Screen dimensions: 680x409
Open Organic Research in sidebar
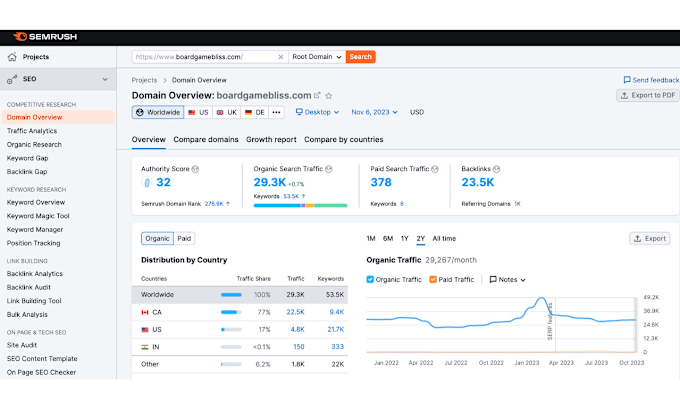(34, 144)
